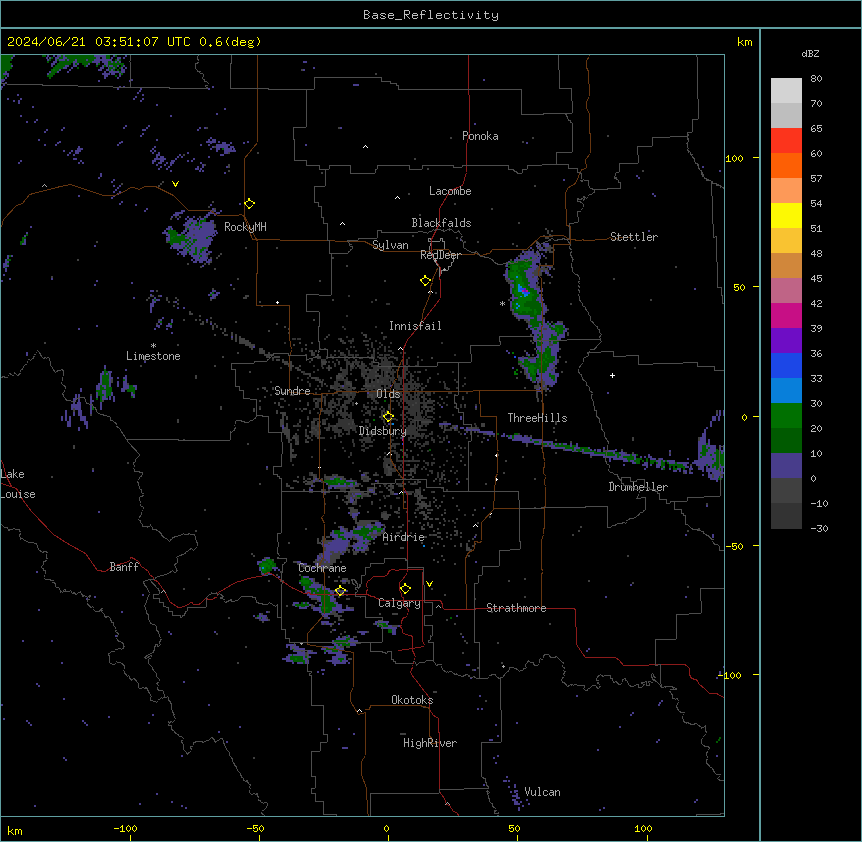This screenshot has width=862, height=842.
Task: Click the Banff label
Action: [124, 567]
